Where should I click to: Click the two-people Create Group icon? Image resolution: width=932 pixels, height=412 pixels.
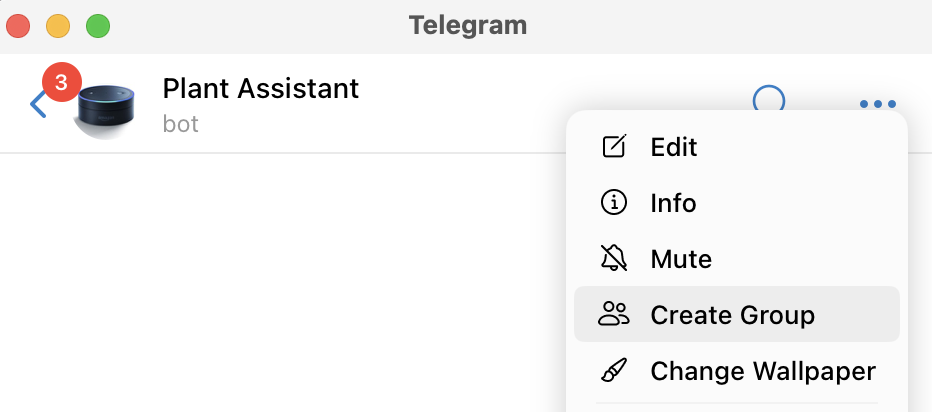(613, 315)
